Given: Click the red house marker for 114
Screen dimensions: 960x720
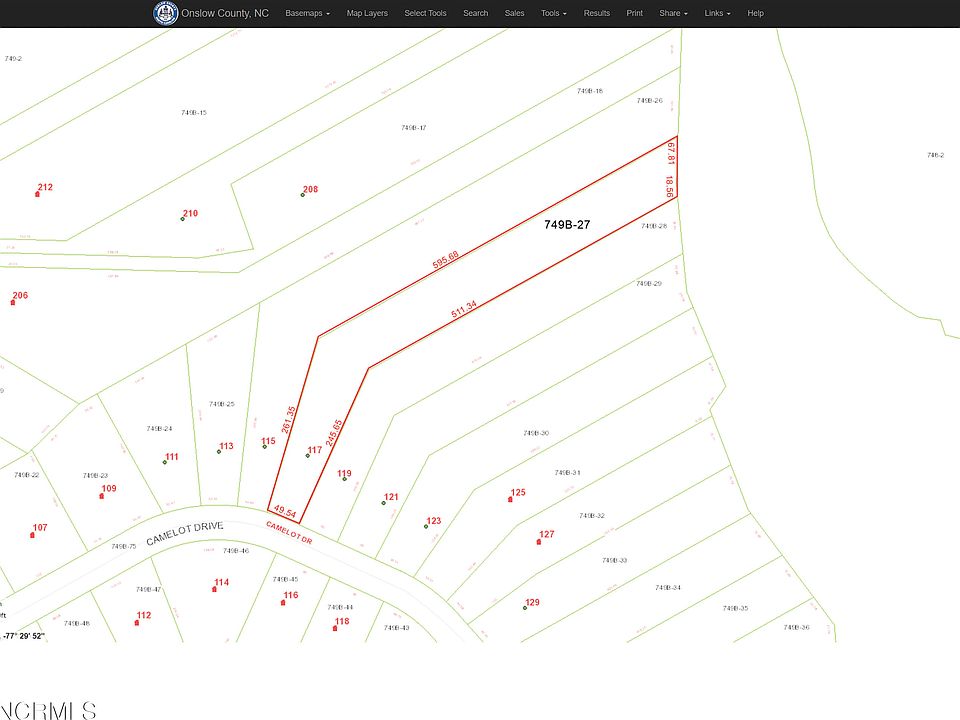Looking at the screenshot, I should coord(214,589).
